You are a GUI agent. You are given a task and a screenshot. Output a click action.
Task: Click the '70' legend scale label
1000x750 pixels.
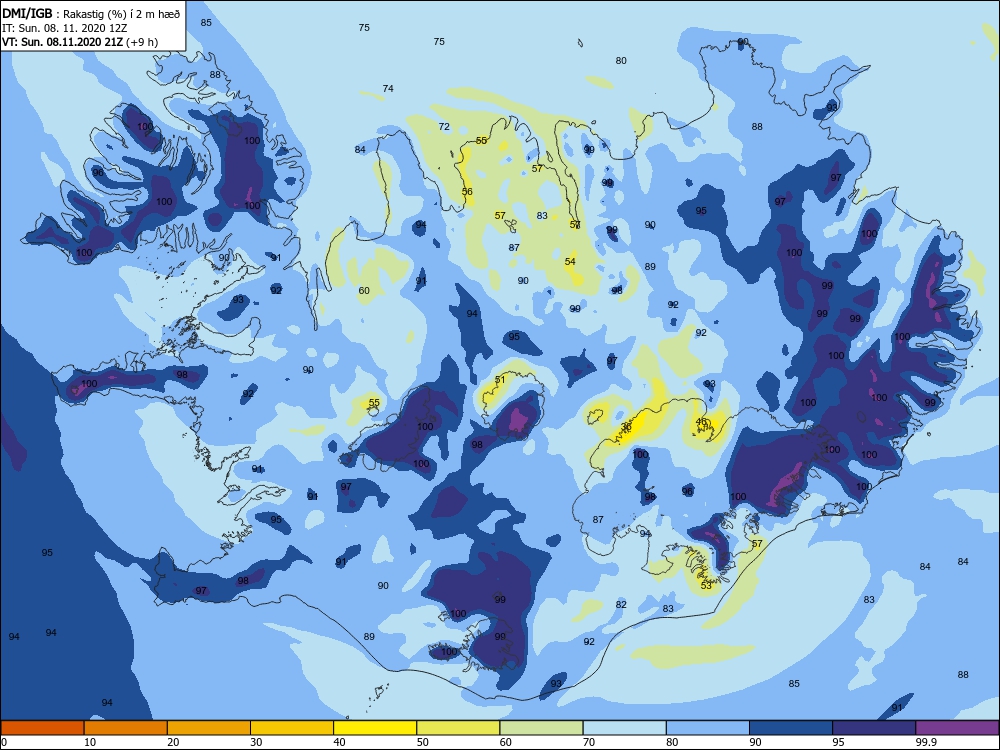(x=589, y=742)
